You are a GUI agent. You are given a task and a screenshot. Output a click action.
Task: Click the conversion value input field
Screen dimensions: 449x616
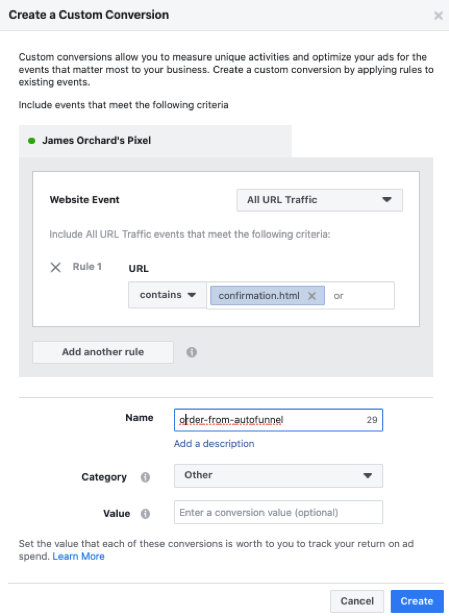click(278, 512)
